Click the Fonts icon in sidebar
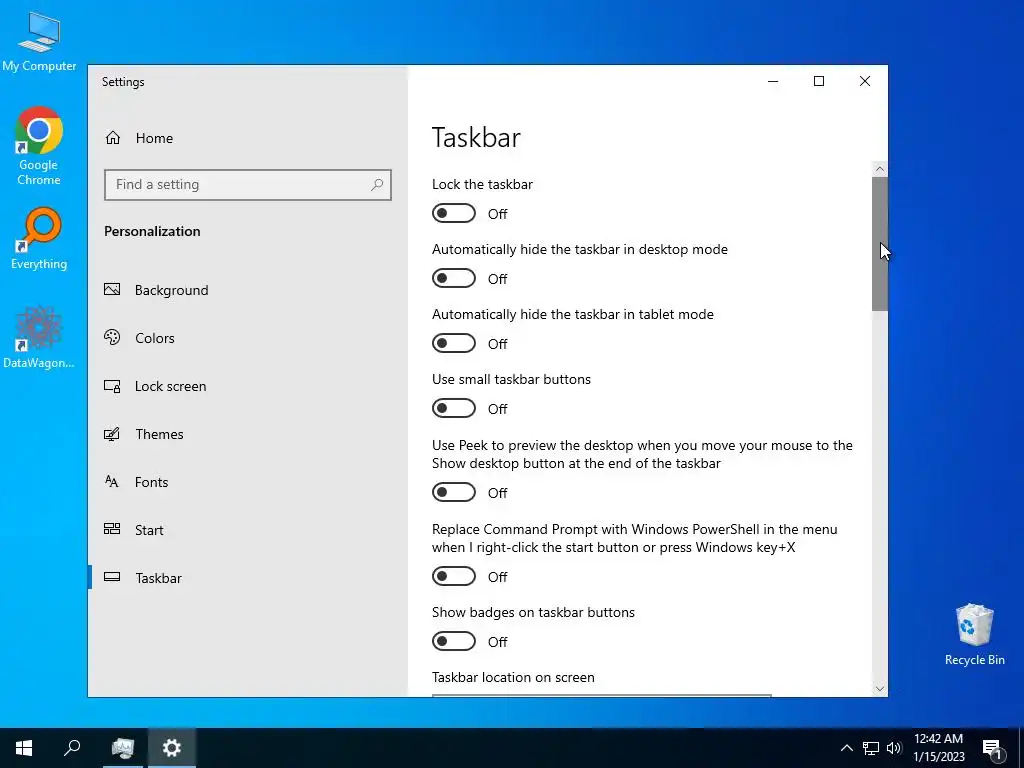This screenshot has height=768, width=1024. click(112, 482)
